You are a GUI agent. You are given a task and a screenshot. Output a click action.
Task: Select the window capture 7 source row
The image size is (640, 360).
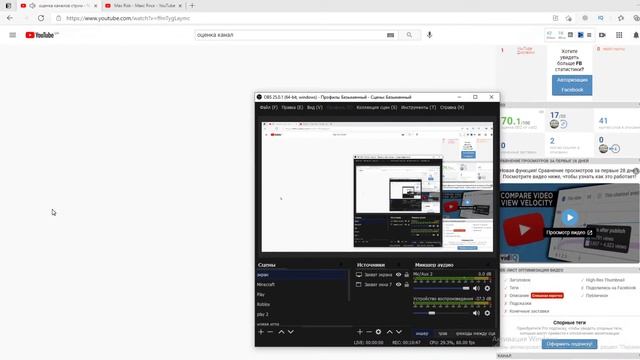[382, 284]
